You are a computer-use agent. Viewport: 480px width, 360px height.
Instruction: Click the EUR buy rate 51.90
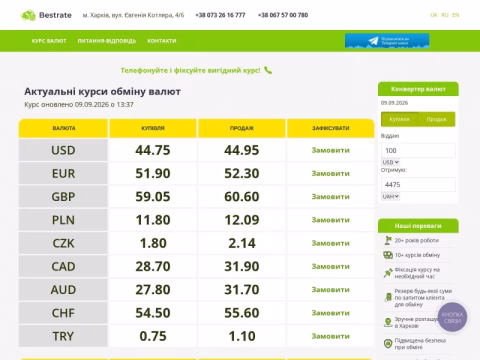click(153, 174)
